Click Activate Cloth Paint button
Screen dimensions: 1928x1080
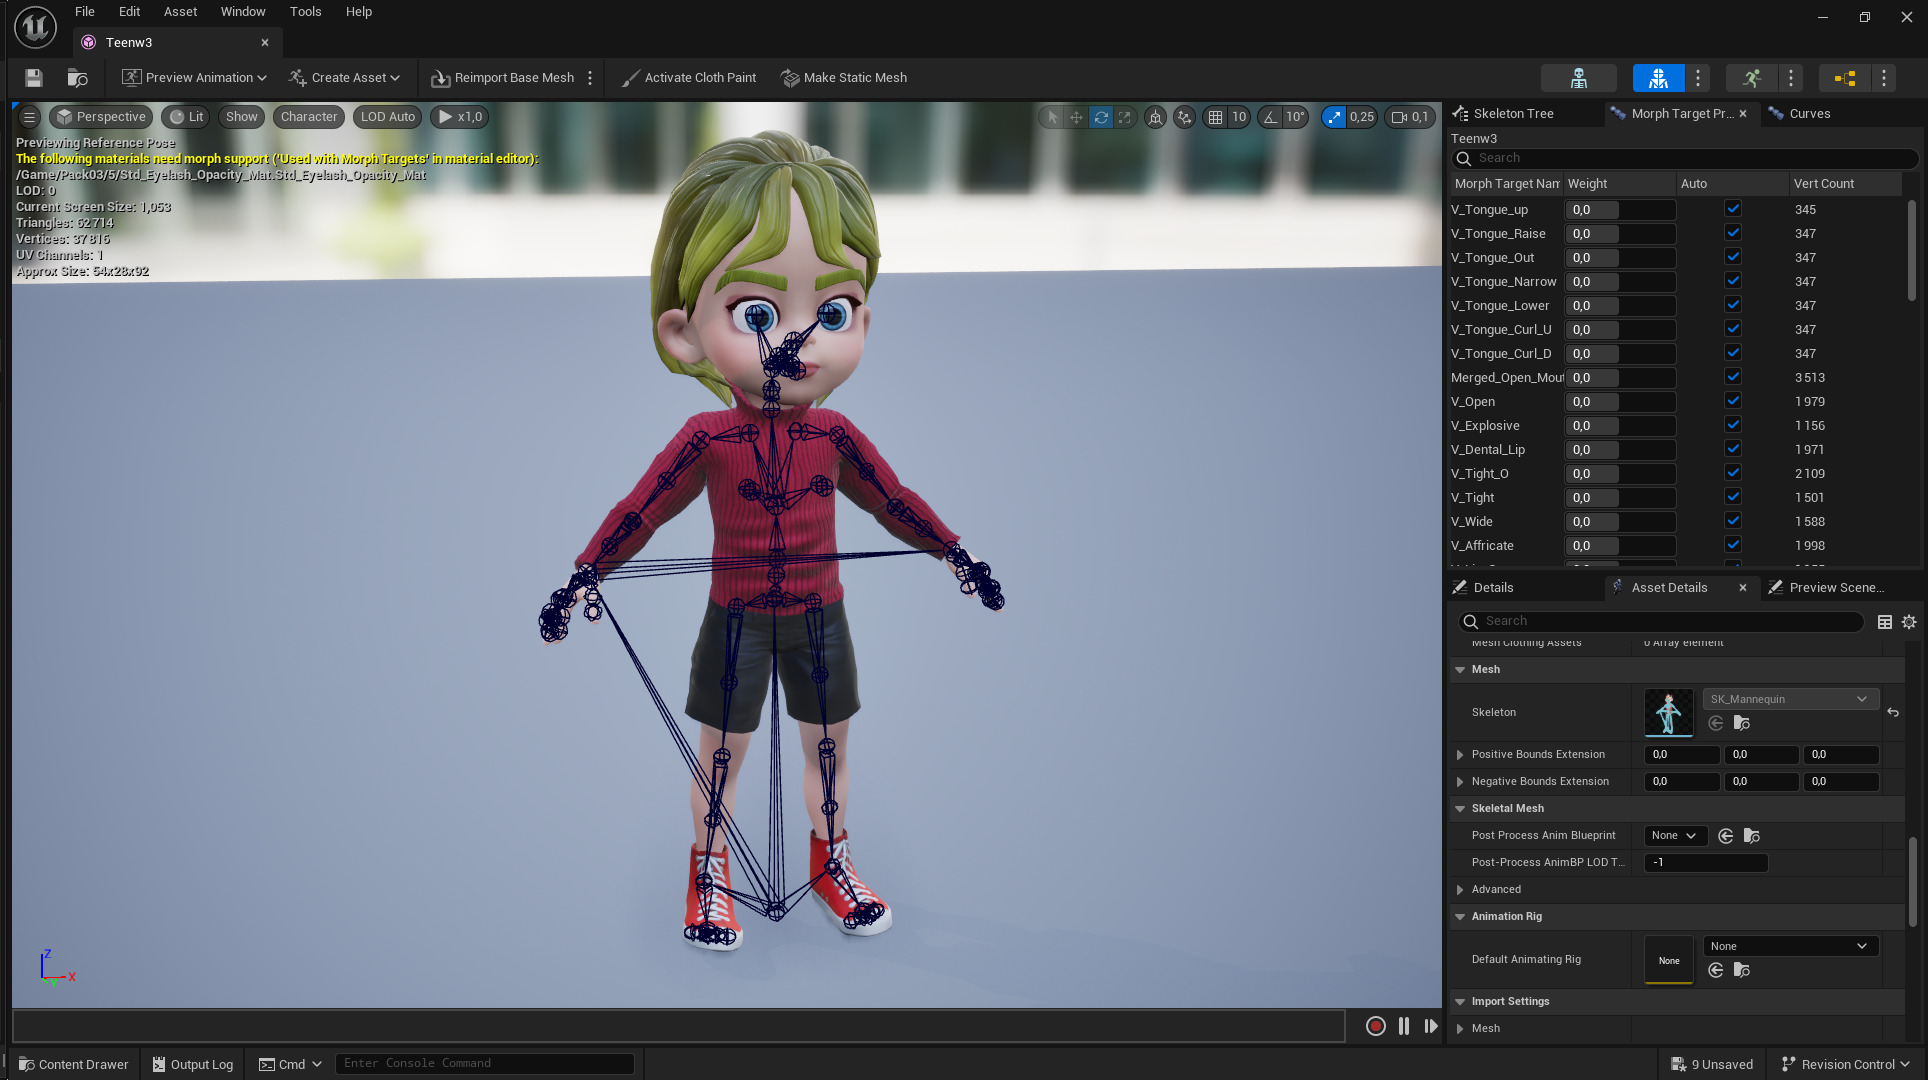[689, 78]
